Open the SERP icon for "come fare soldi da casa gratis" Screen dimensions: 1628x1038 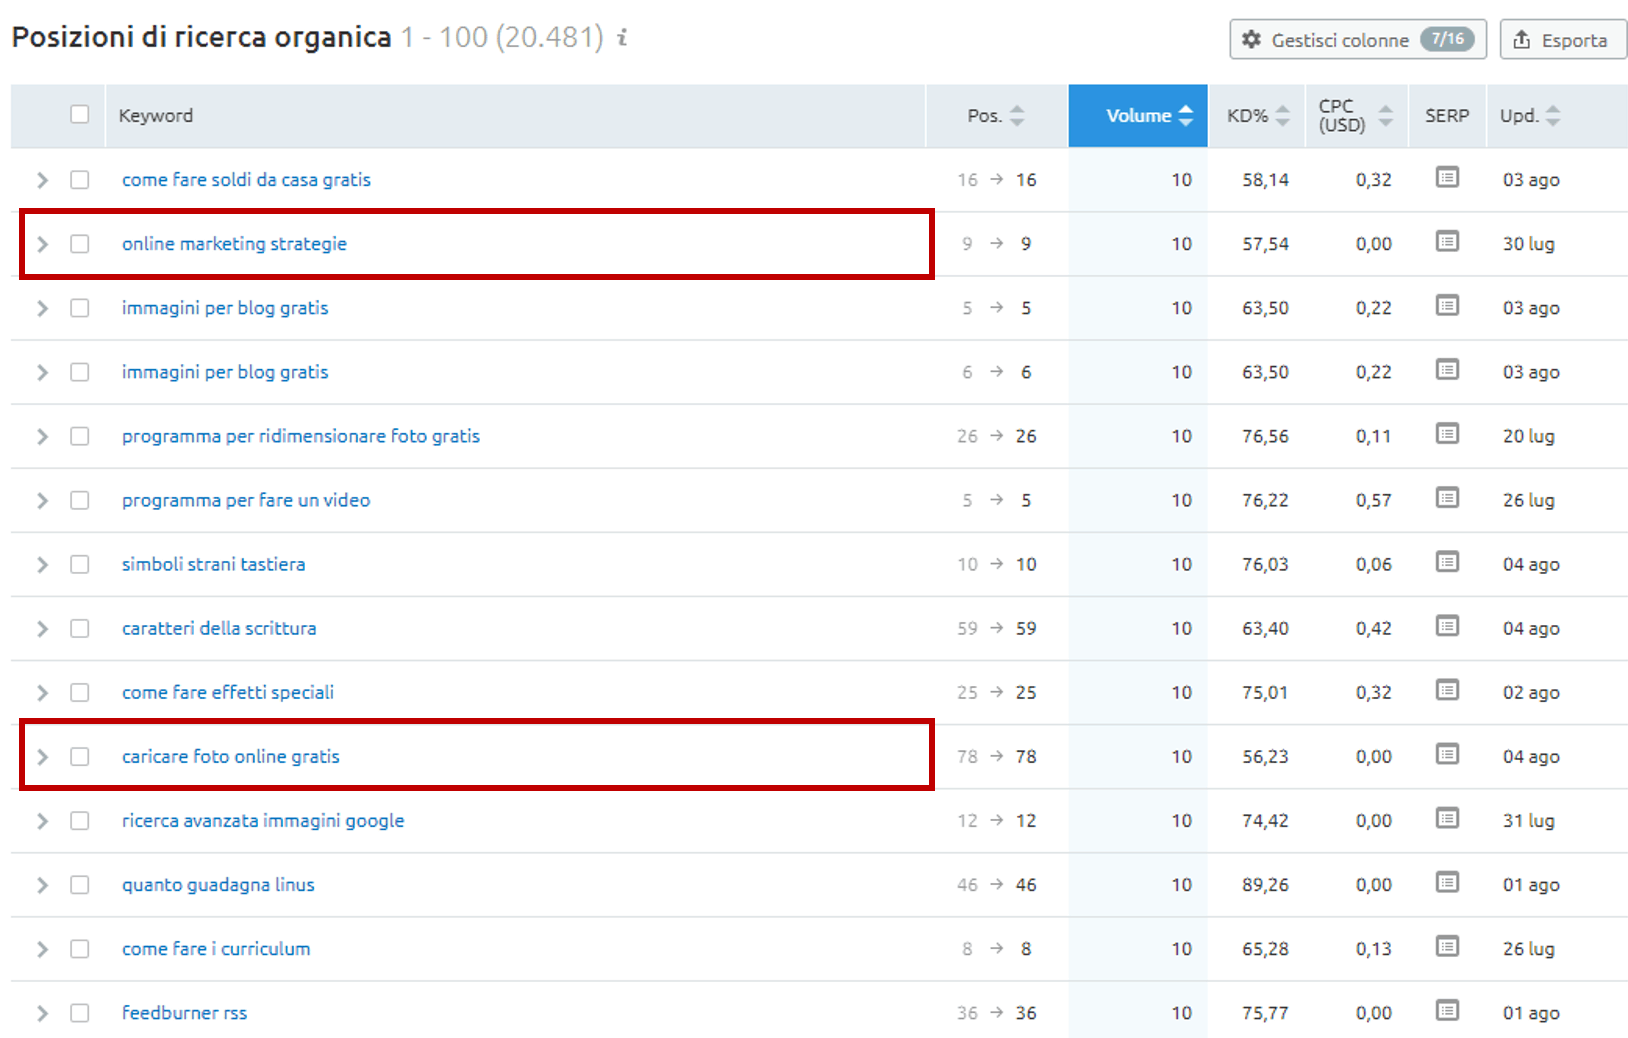[1447, 178]
